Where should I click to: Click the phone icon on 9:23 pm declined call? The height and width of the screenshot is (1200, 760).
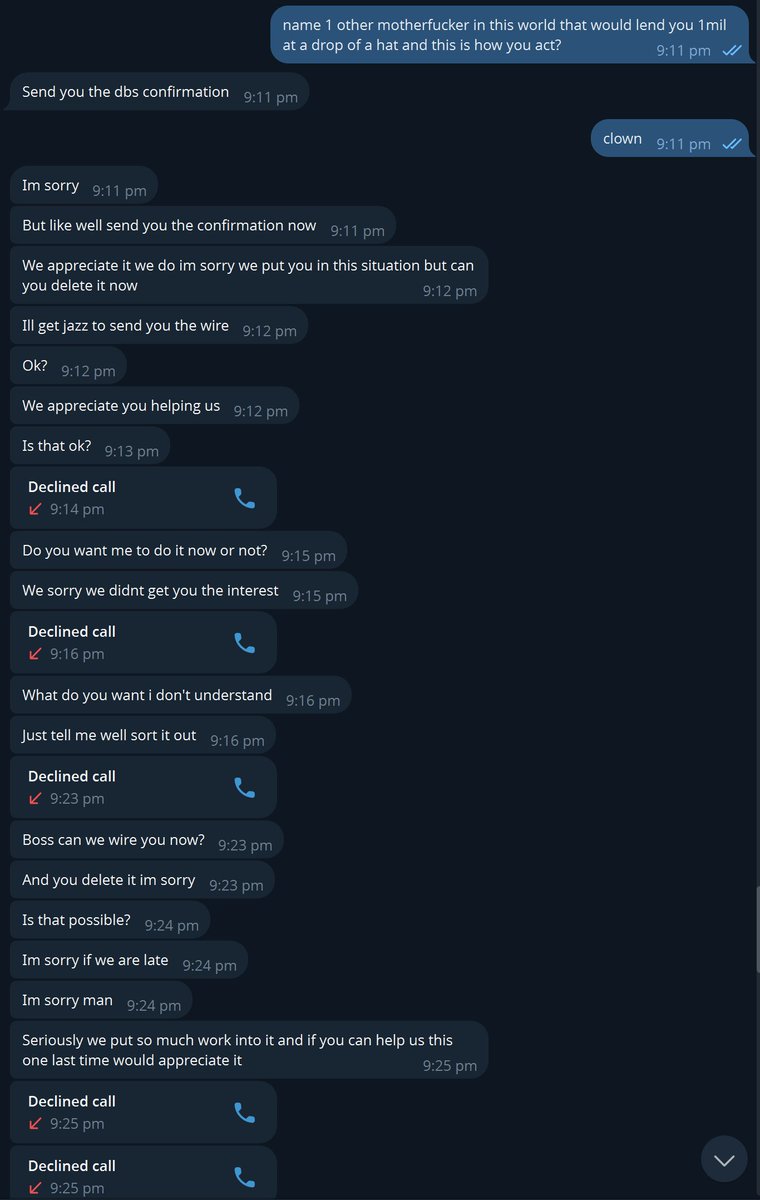click(244, 788)
